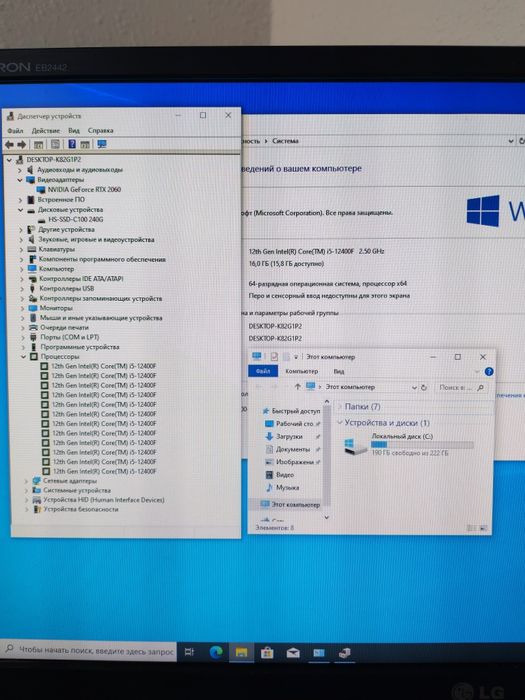Click the show/hide console tree toolbar icon
Image resolution: width=525 pixels, height=700 pixels.
pyautogui.click(x=39, y=145)
